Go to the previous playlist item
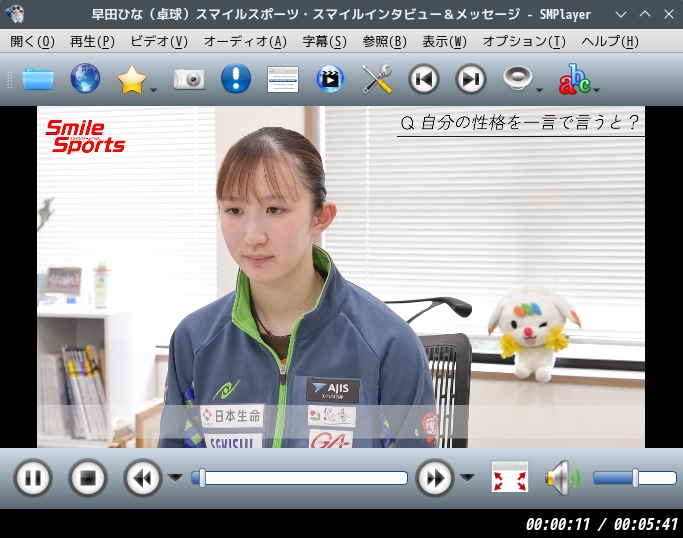The image size is (683, 538). 424,79
